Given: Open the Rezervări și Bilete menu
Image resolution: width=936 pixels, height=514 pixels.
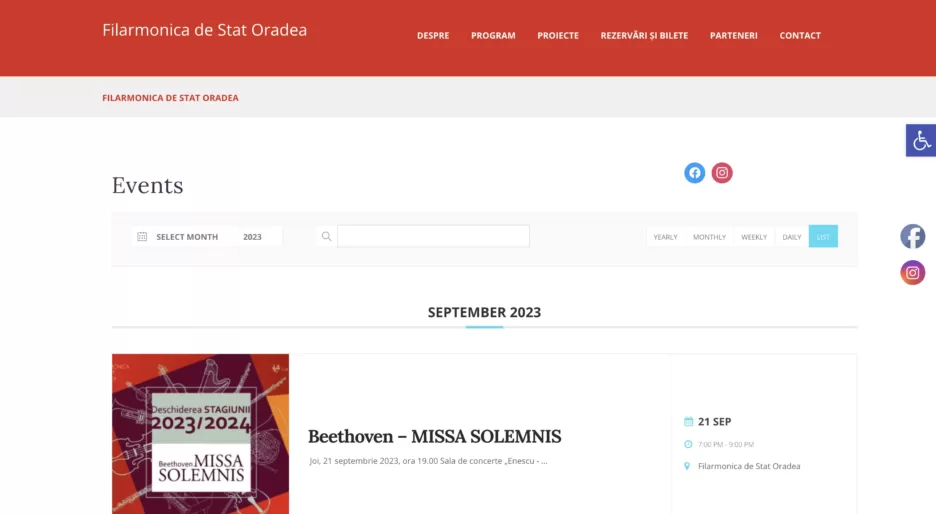Looking at the screenshot, I should tap(644, 36).
